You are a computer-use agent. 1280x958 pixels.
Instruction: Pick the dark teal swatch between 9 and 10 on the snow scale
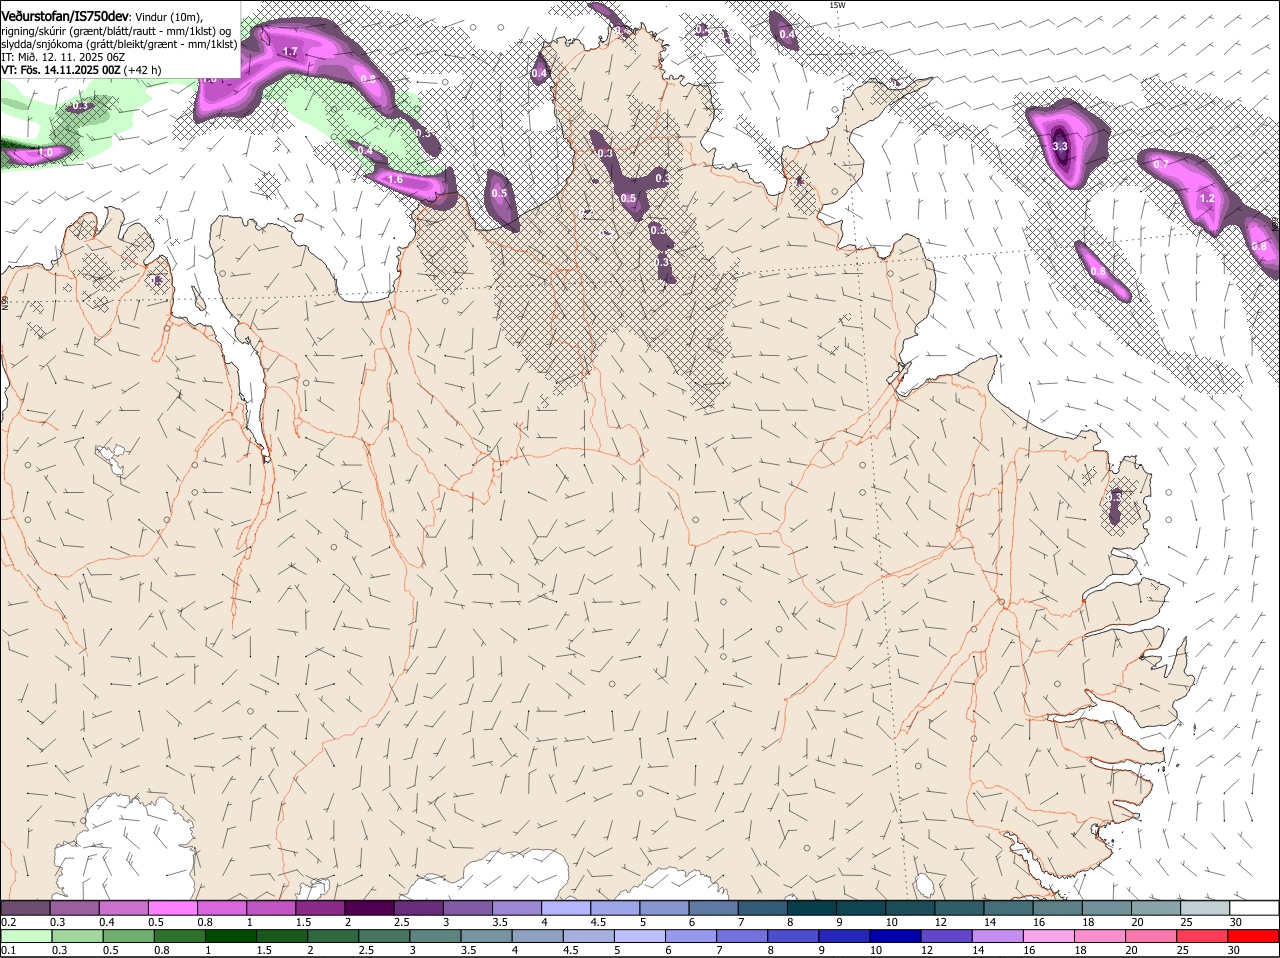859,907
